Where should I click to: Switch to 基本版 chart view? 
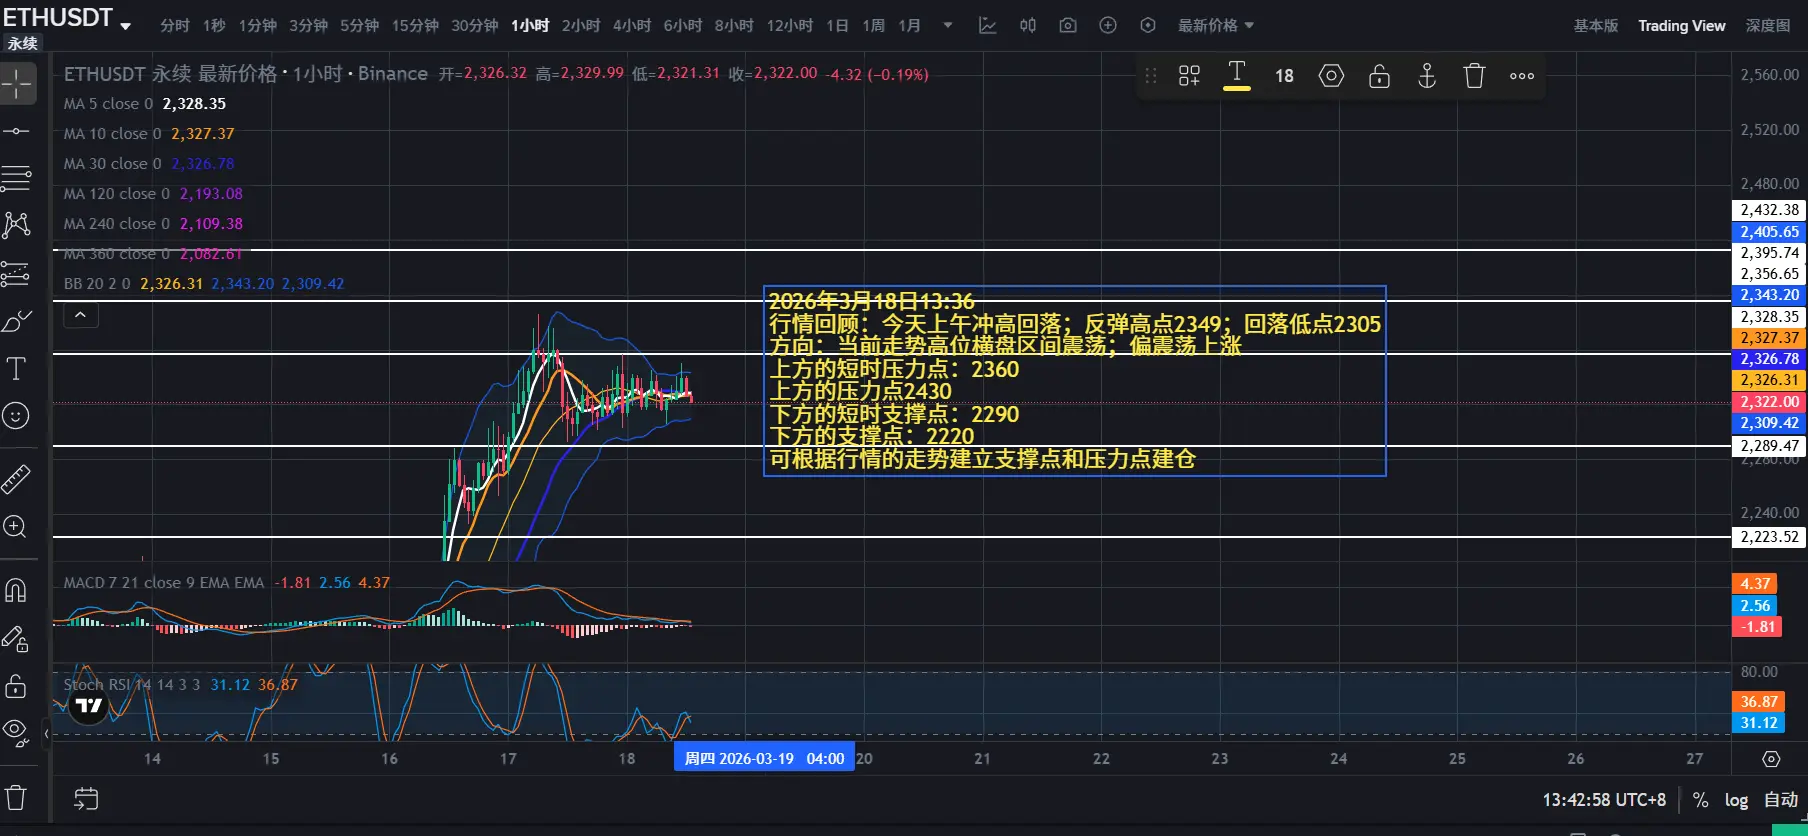pyautogui.click(x=1596, y=26)
